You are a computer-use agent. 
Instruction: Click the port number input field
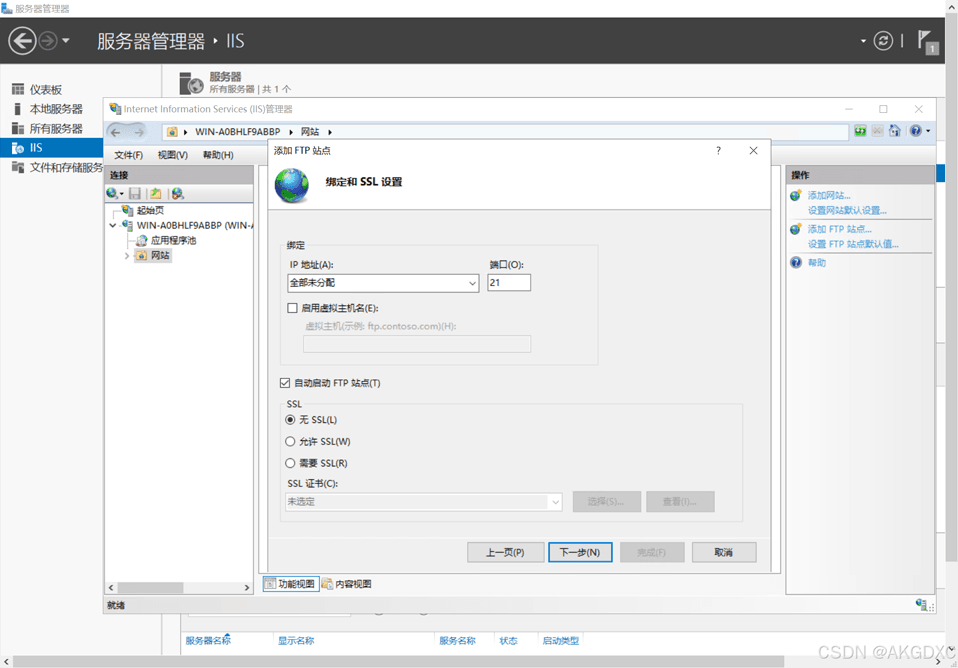(509, 283)
